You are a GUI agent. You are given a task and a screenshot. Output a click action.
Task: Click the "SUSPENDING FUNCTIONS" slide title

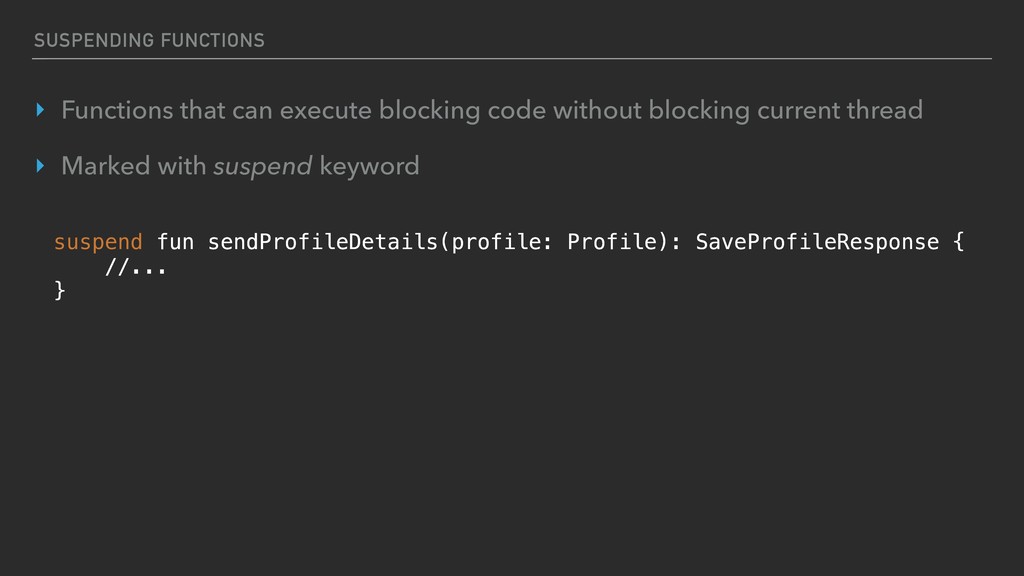[149, 40]
